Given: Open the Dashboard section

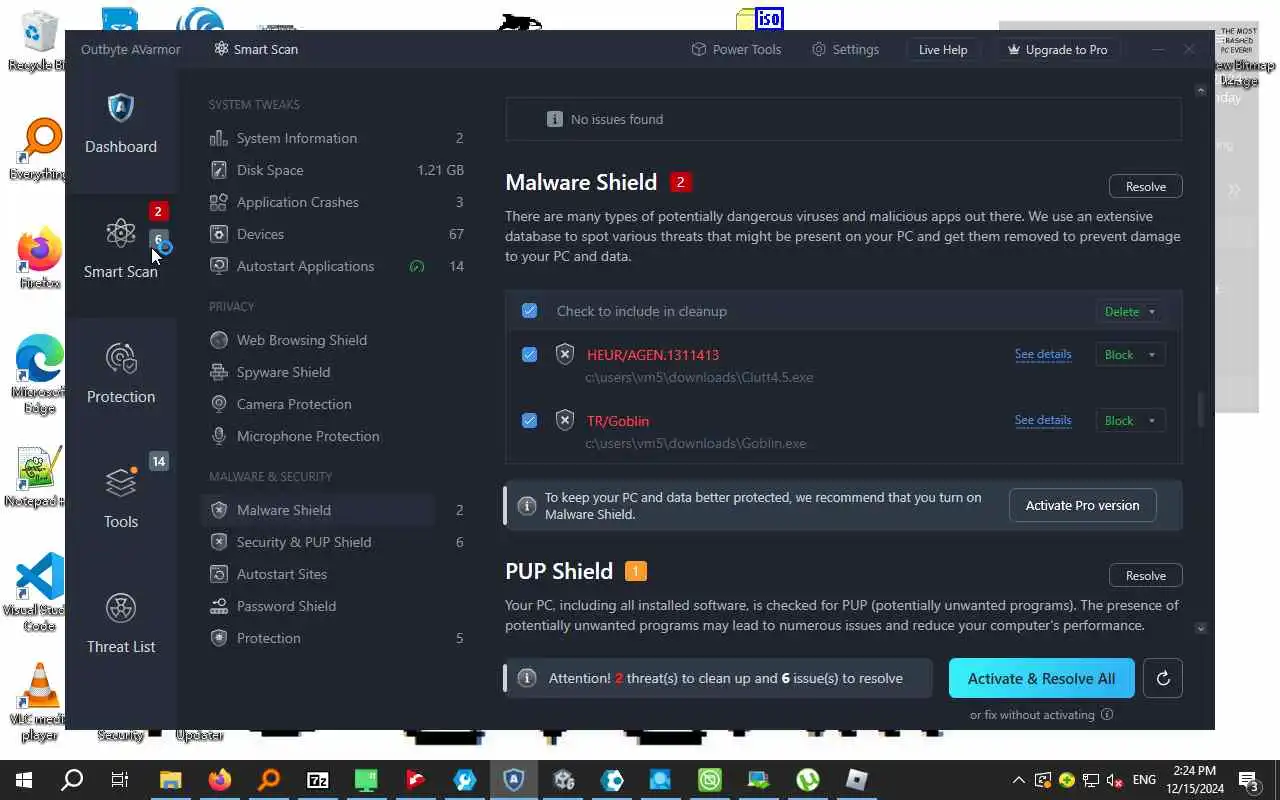Looking at the screenshot, I should pyautogui.click(x=120, y=125).
